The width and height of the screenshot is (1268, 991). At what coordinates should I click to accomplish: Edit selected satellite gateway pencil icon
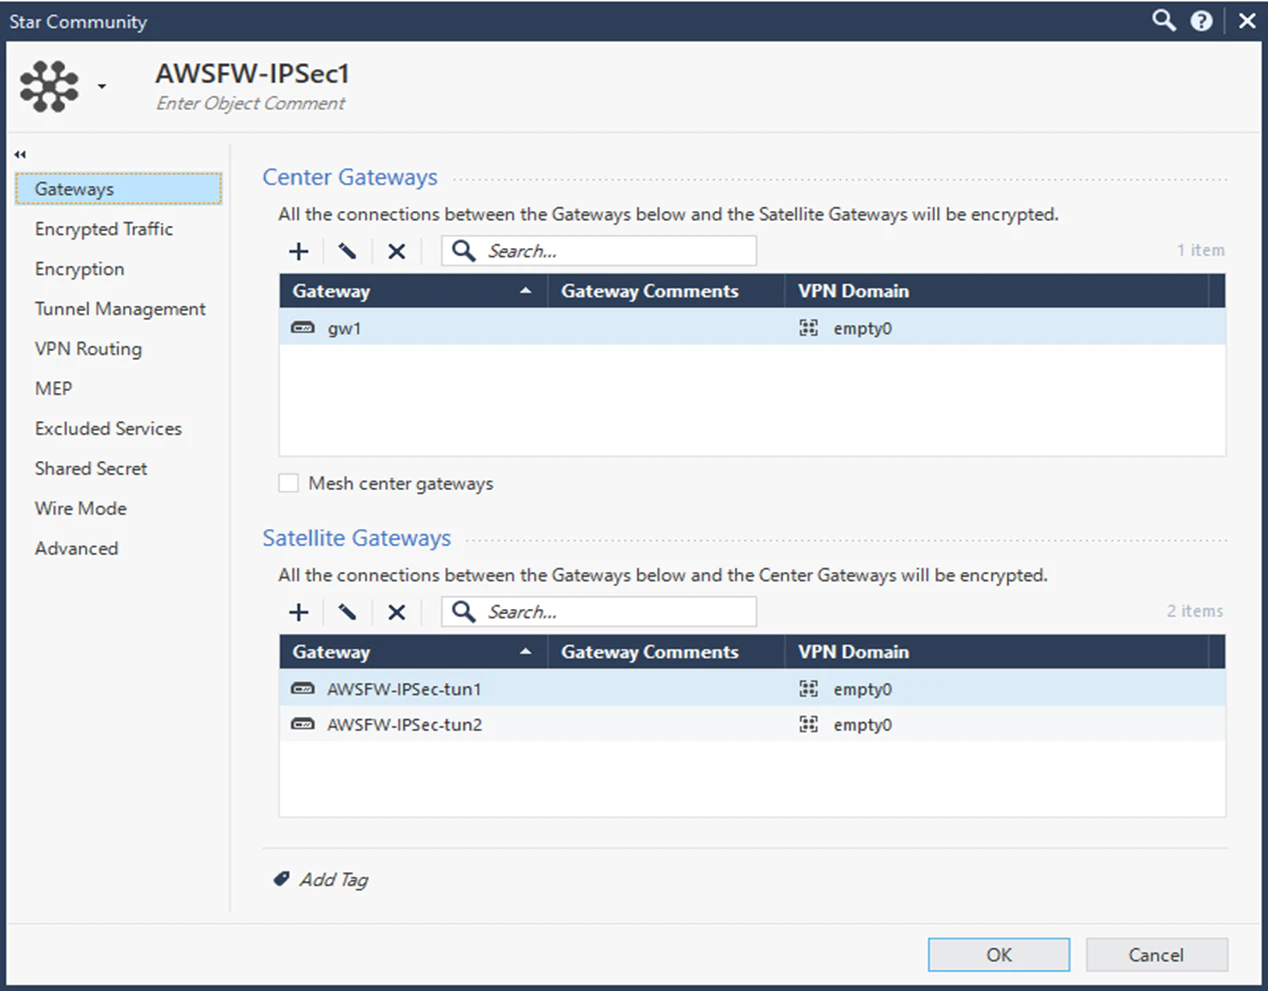tap(347, 612)
